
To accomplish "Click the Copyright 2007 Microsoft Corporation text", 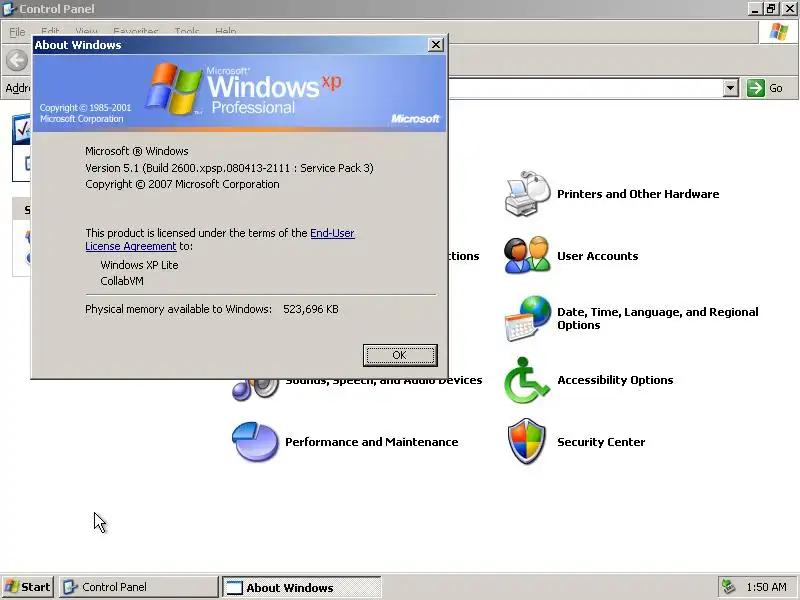I will point(182,184).
